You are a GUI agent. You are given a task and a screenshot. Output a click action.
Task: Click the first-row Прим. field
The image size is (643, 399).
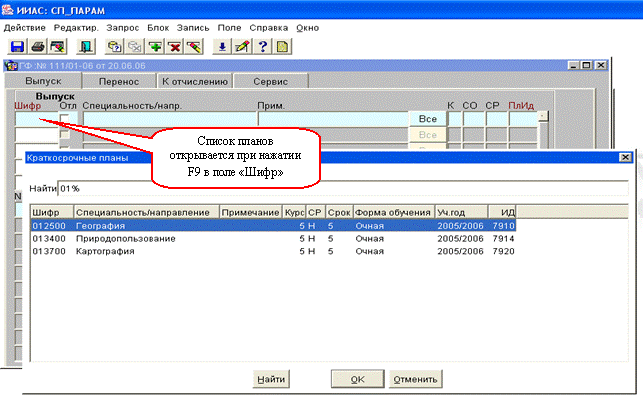(x=333, y=119)
